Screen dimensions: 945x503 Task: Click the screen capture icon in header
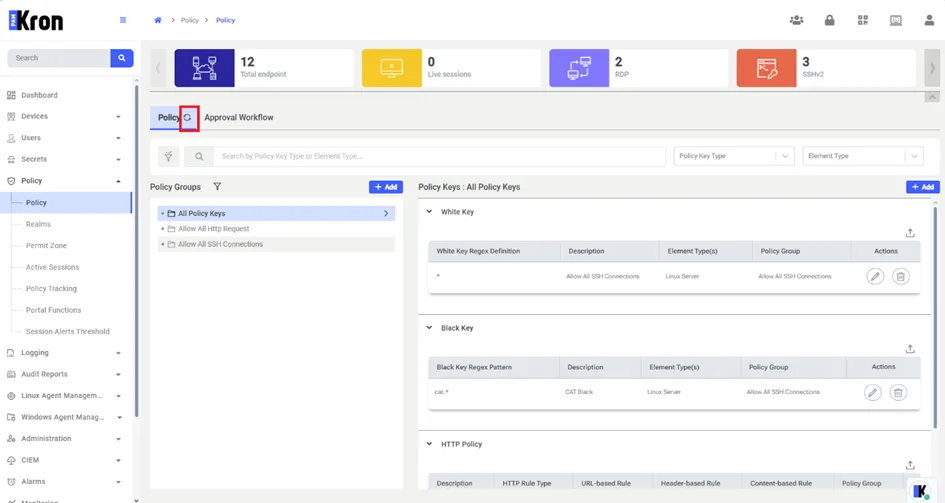[x=896, y=20]
